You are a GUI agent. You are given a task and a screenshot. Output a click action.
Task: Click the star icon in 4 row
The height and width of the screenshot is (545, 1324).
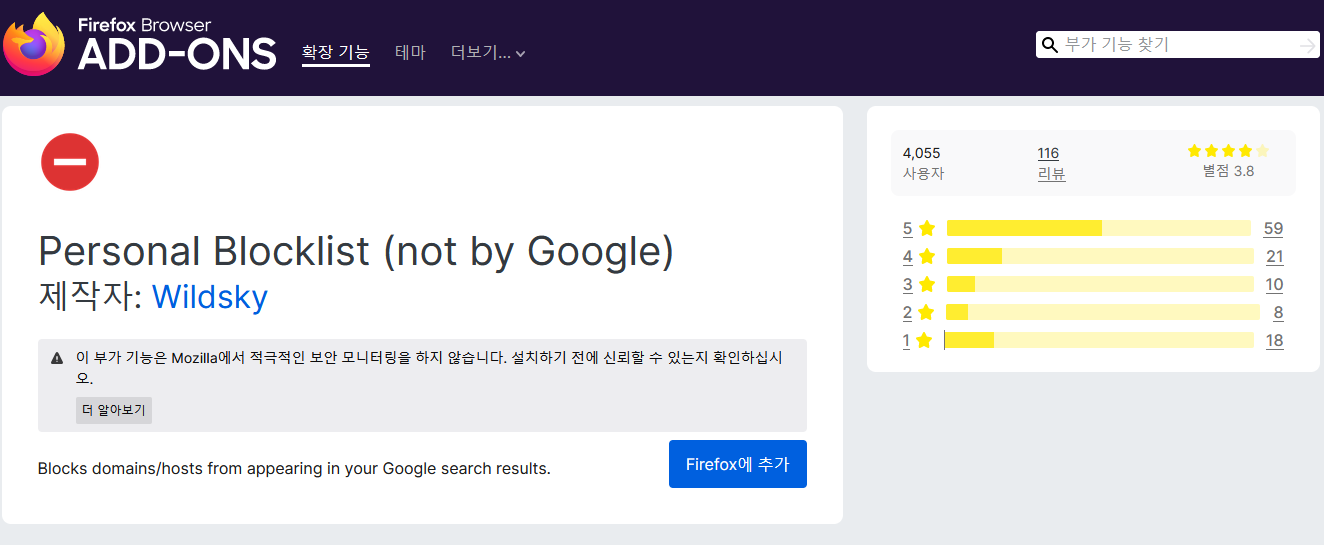tap(927, 256)
